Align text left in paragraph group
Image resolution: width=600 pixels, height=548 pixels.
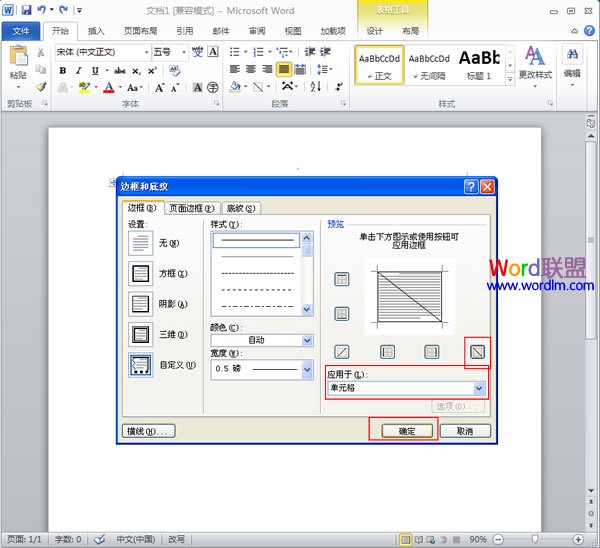235,69
